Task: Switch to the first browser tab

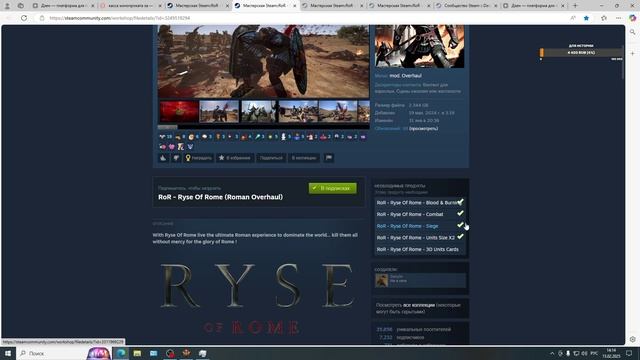Action: [x=63, y=6]
